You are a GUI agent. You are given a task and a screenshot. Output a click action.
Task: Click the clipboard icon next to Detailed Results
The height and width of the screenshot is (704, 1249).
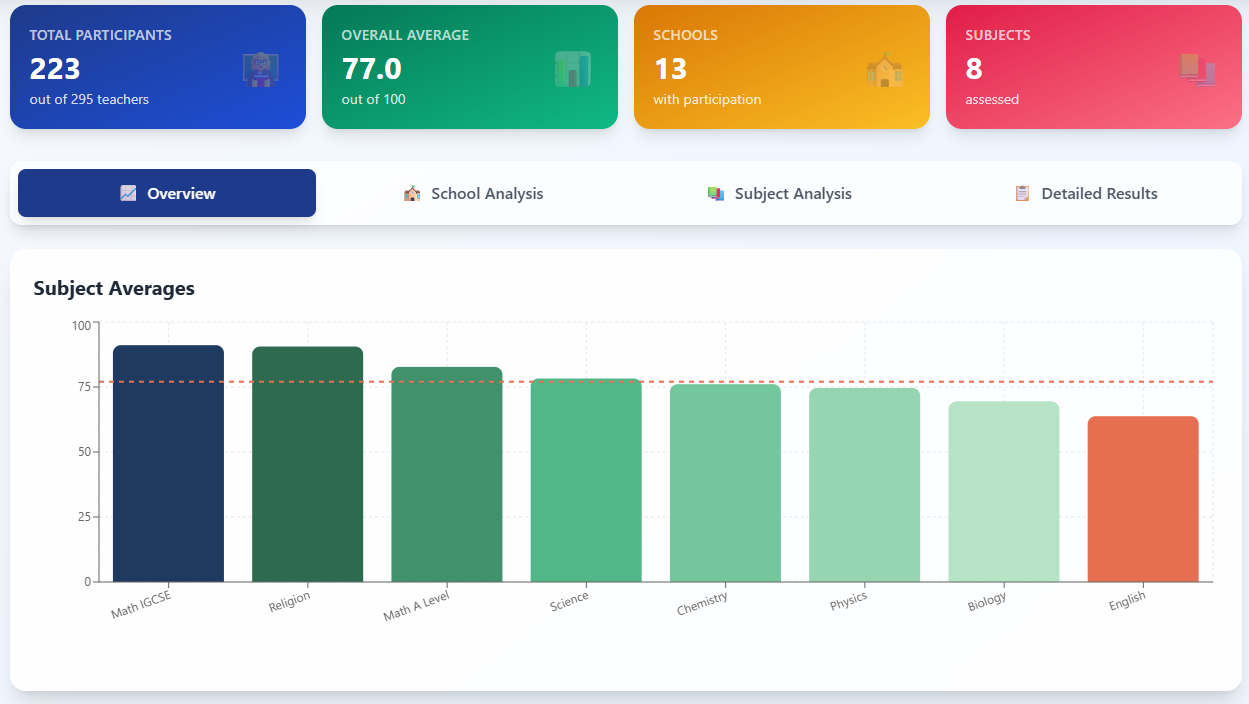point(1022,193)
